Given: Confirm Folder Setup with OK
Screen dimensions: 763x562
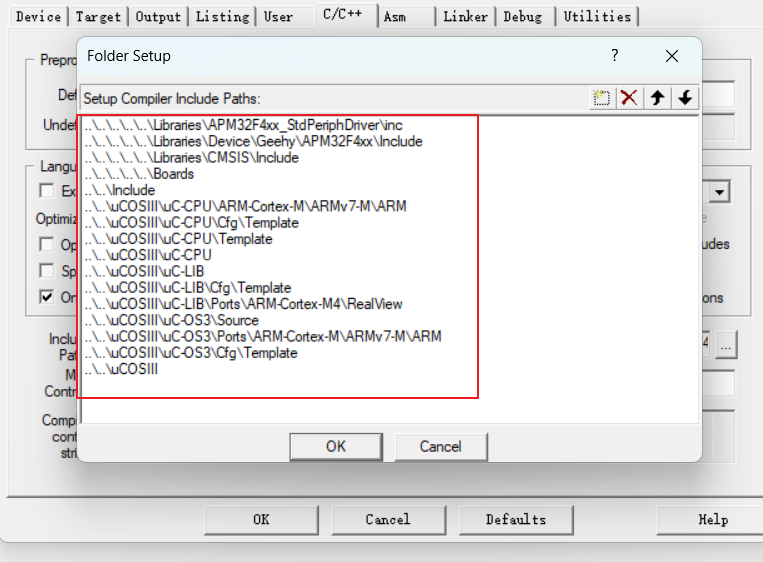Looking at the screenshot, I should pyautogui.click(x=336, y=446).
